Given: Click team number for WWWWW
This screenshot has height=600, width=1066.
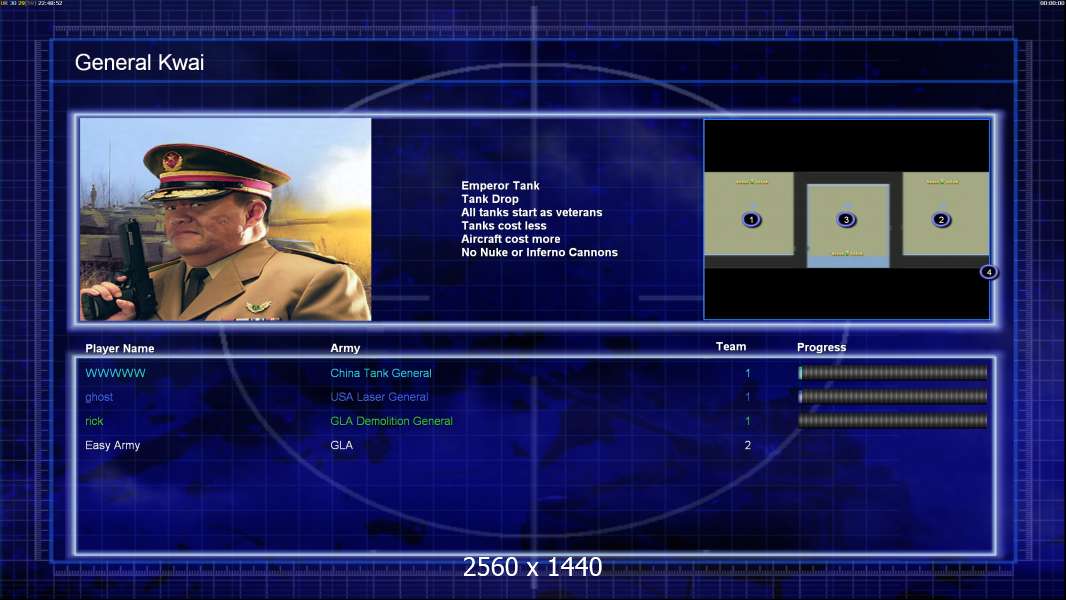Looking at the screenshot, I should [x=748, y=373].
